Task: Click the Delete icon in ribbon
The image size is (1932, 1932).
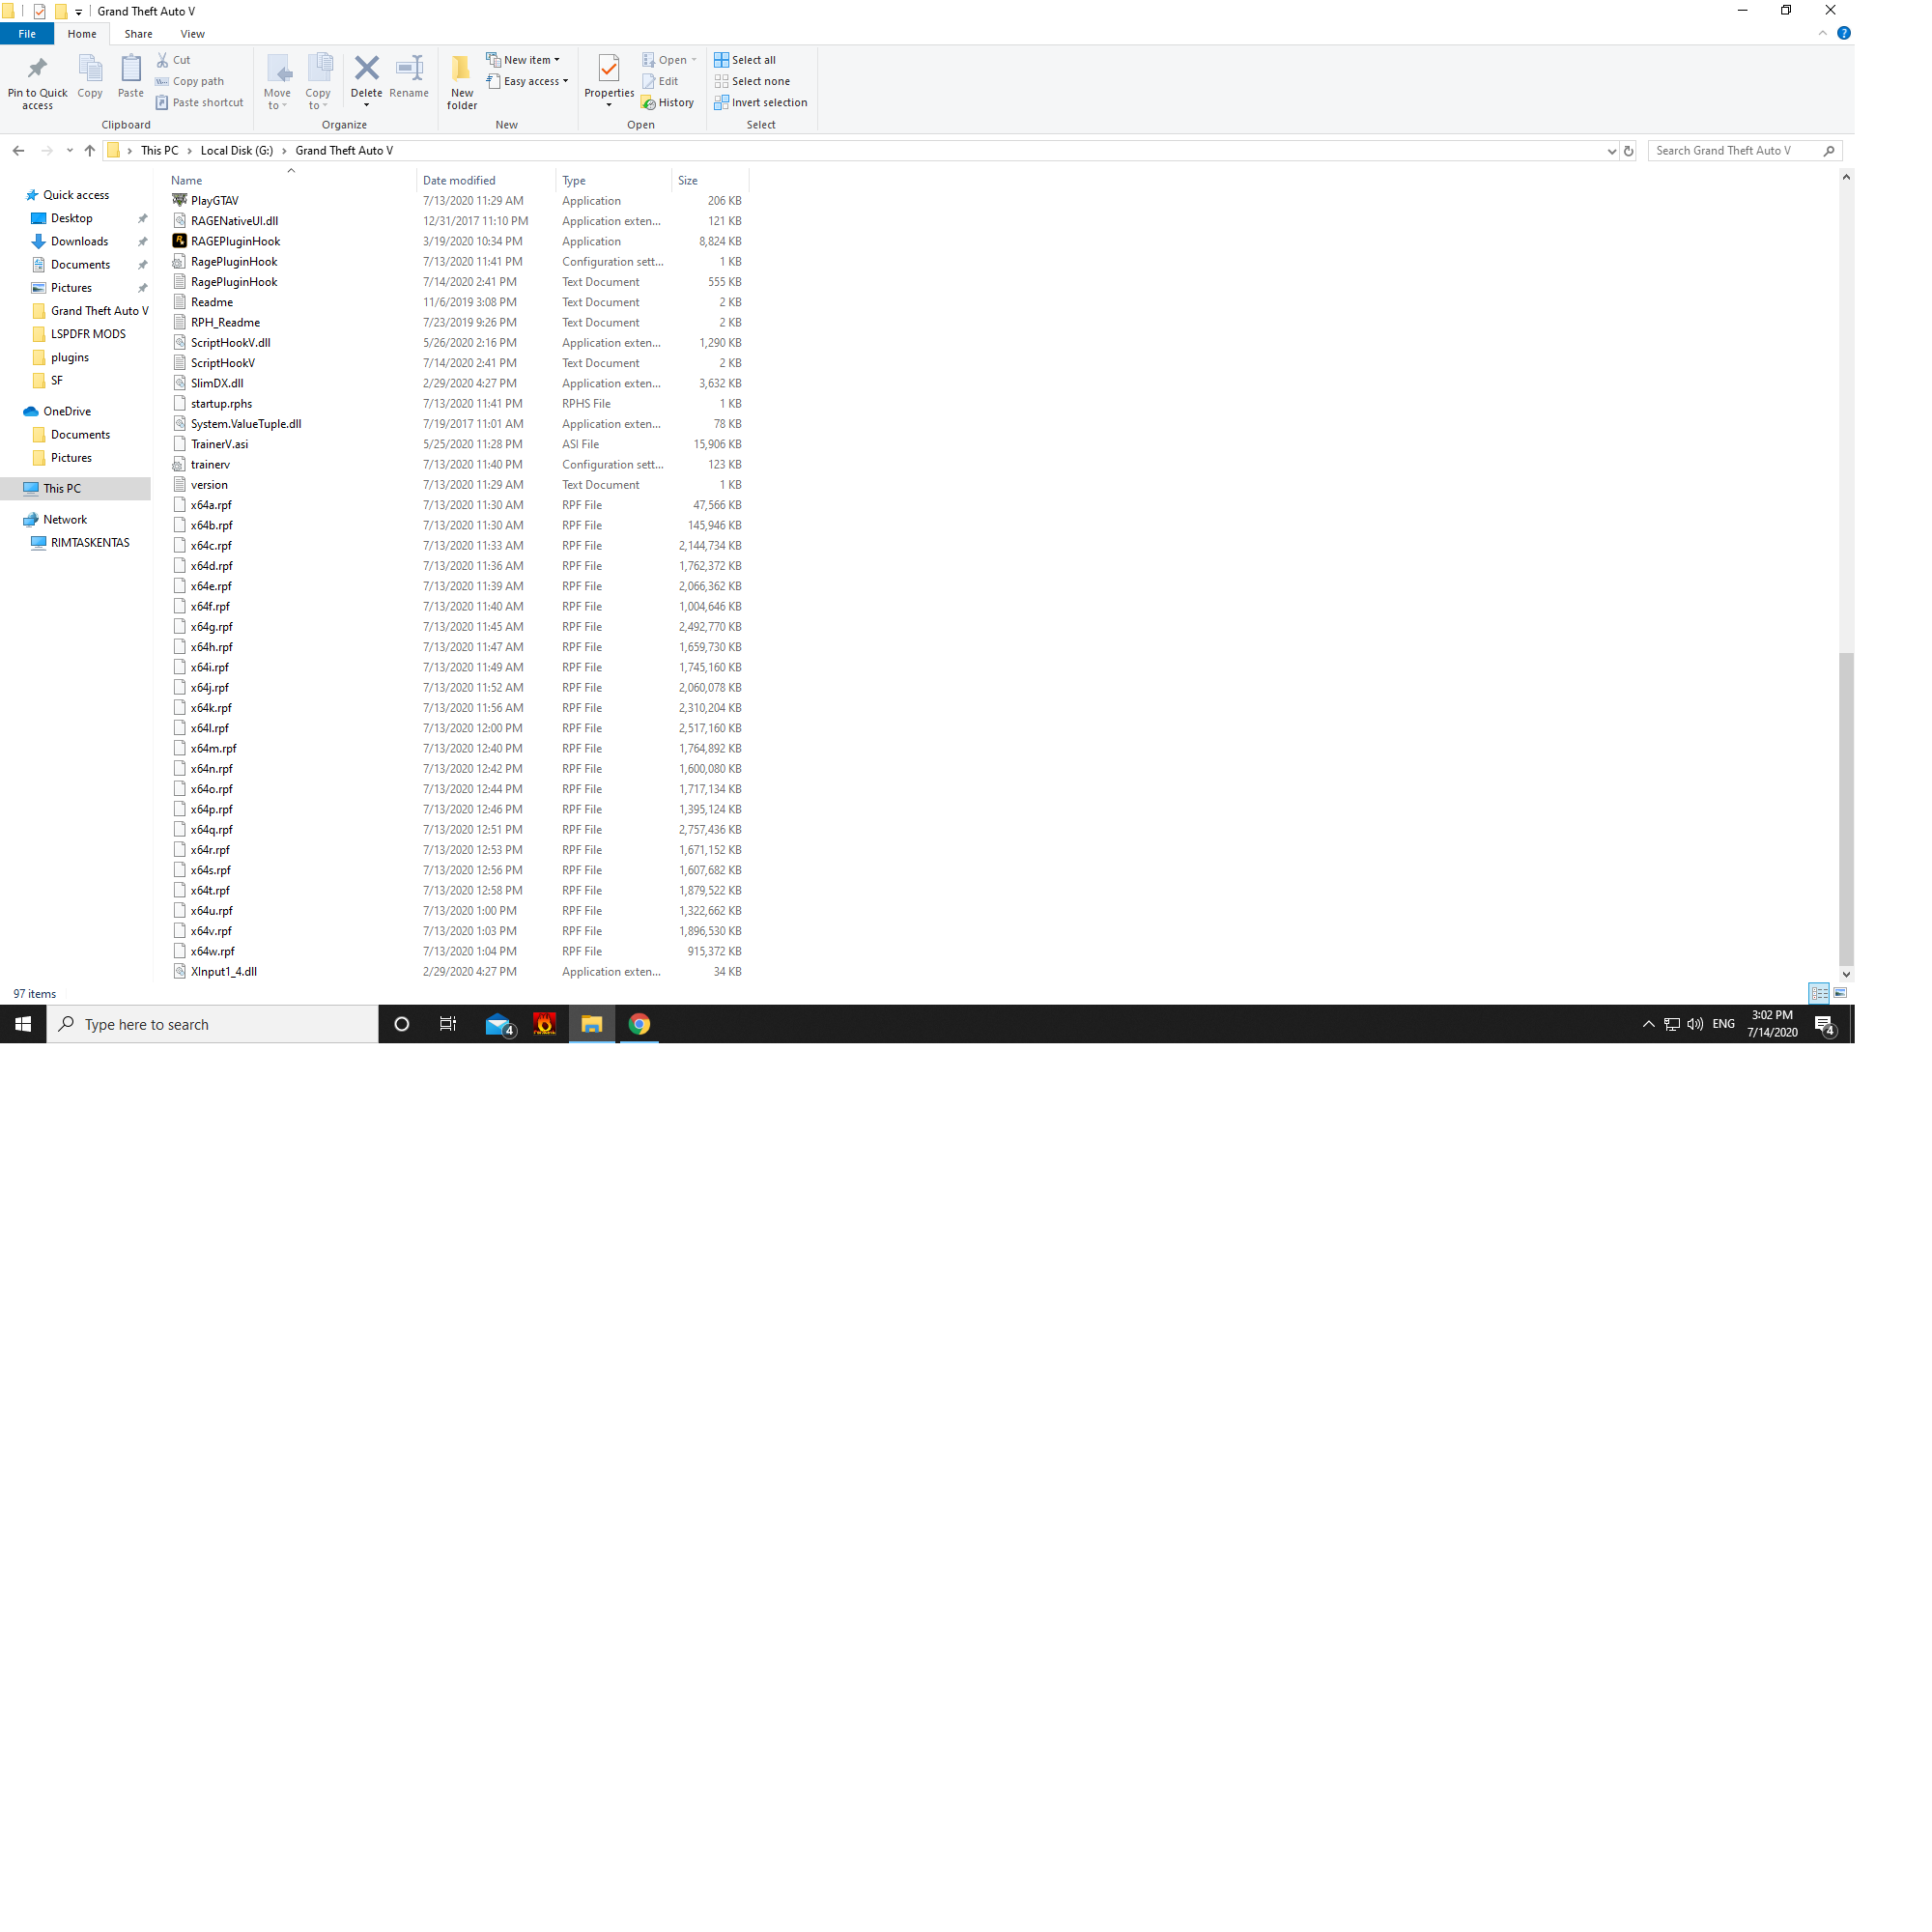Action: pyautogui.click(x=366, y=69)
